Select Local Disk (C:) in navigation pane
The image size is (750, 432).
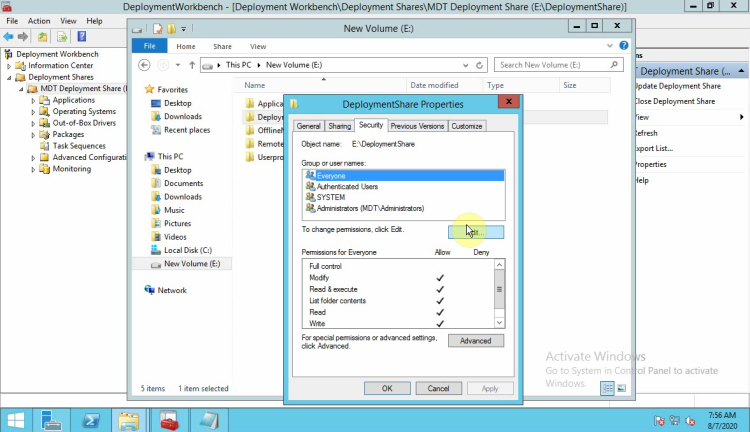click(x=187, y=250)
